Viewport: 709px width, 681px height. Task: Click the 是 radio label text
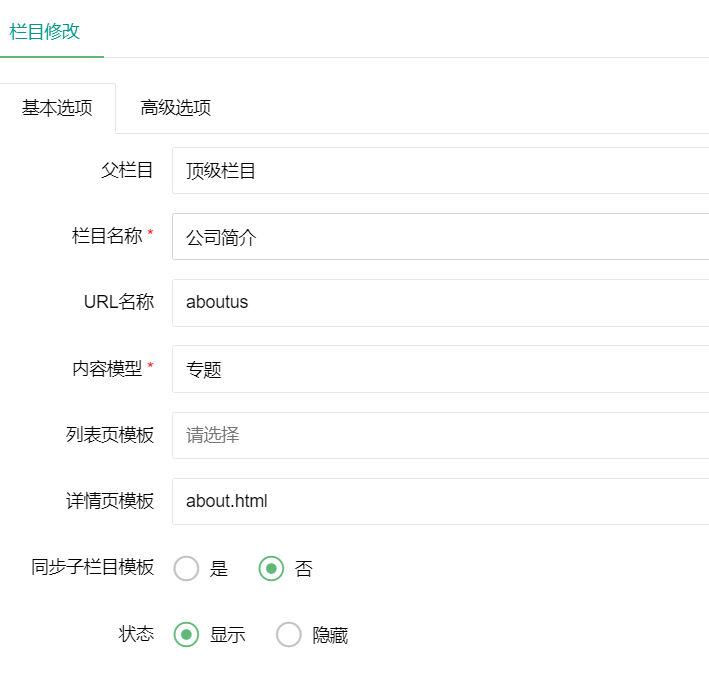[218, 568]
